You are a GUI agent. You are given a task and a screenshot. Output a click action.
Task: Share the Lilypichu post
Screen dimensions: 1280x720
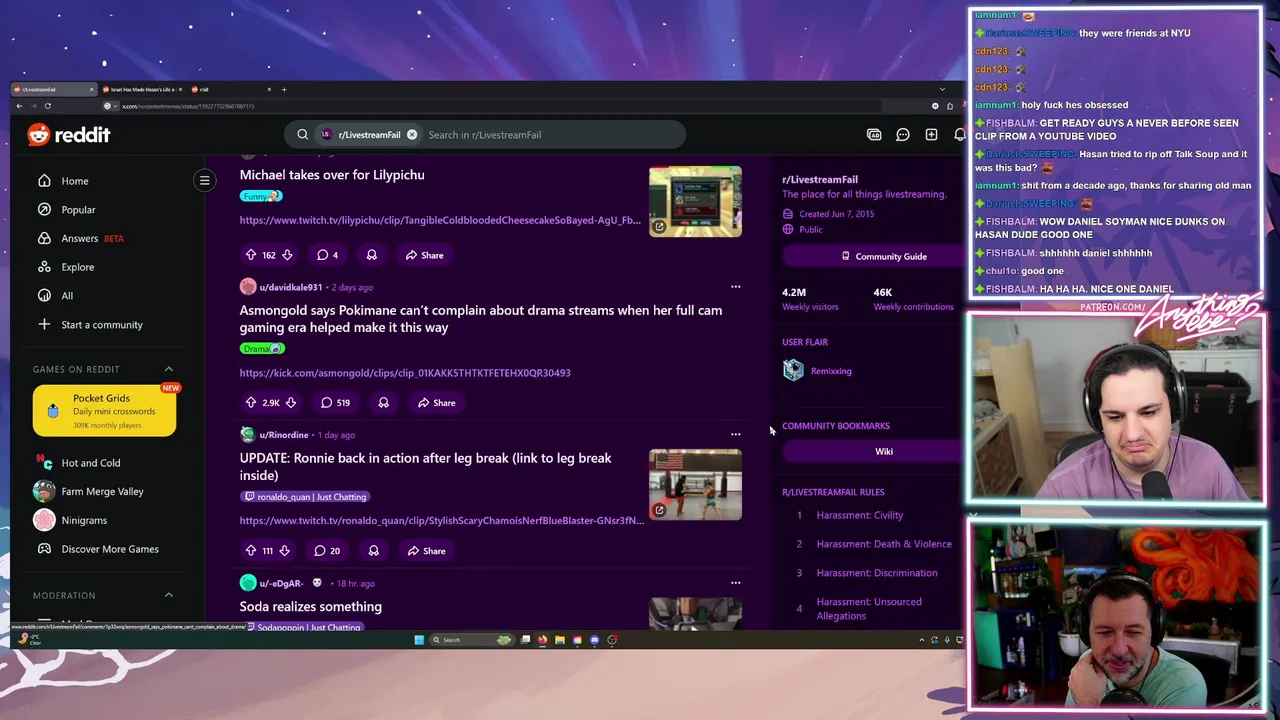click(424, 255)
